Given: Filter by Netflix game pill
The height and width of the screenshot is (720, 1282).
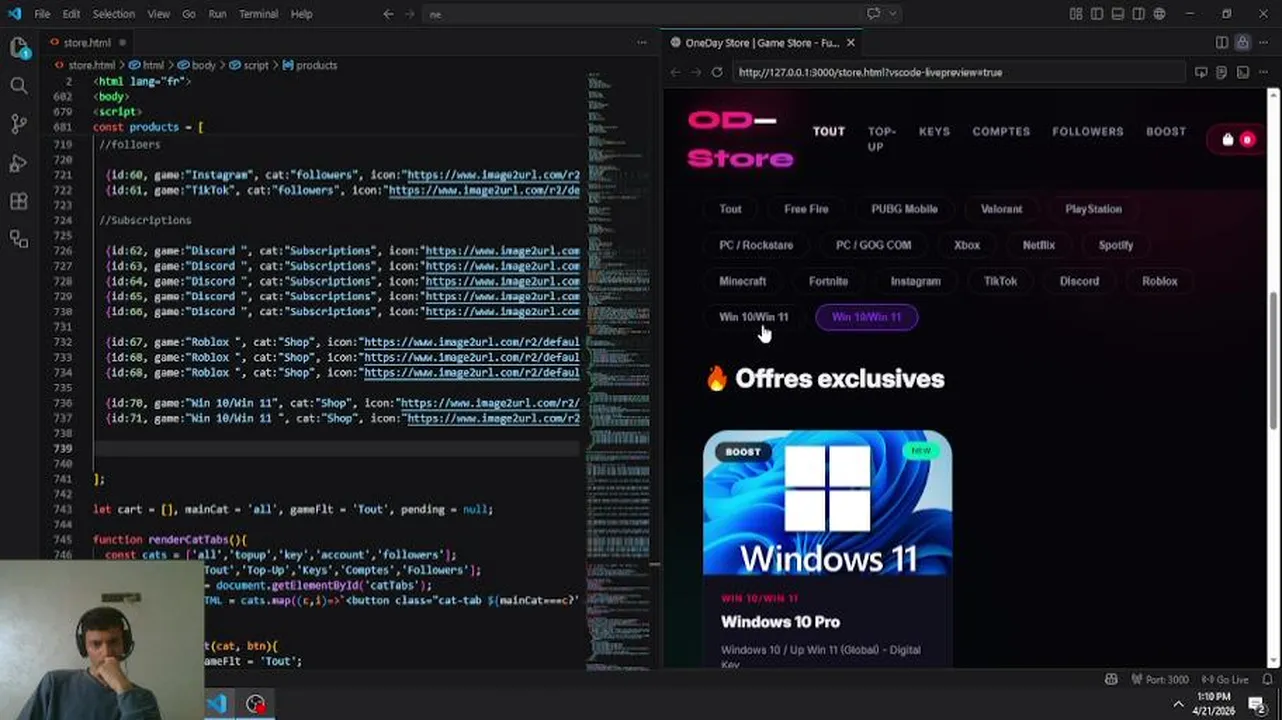Looking at the screenshot, I should pos(1039,245).
